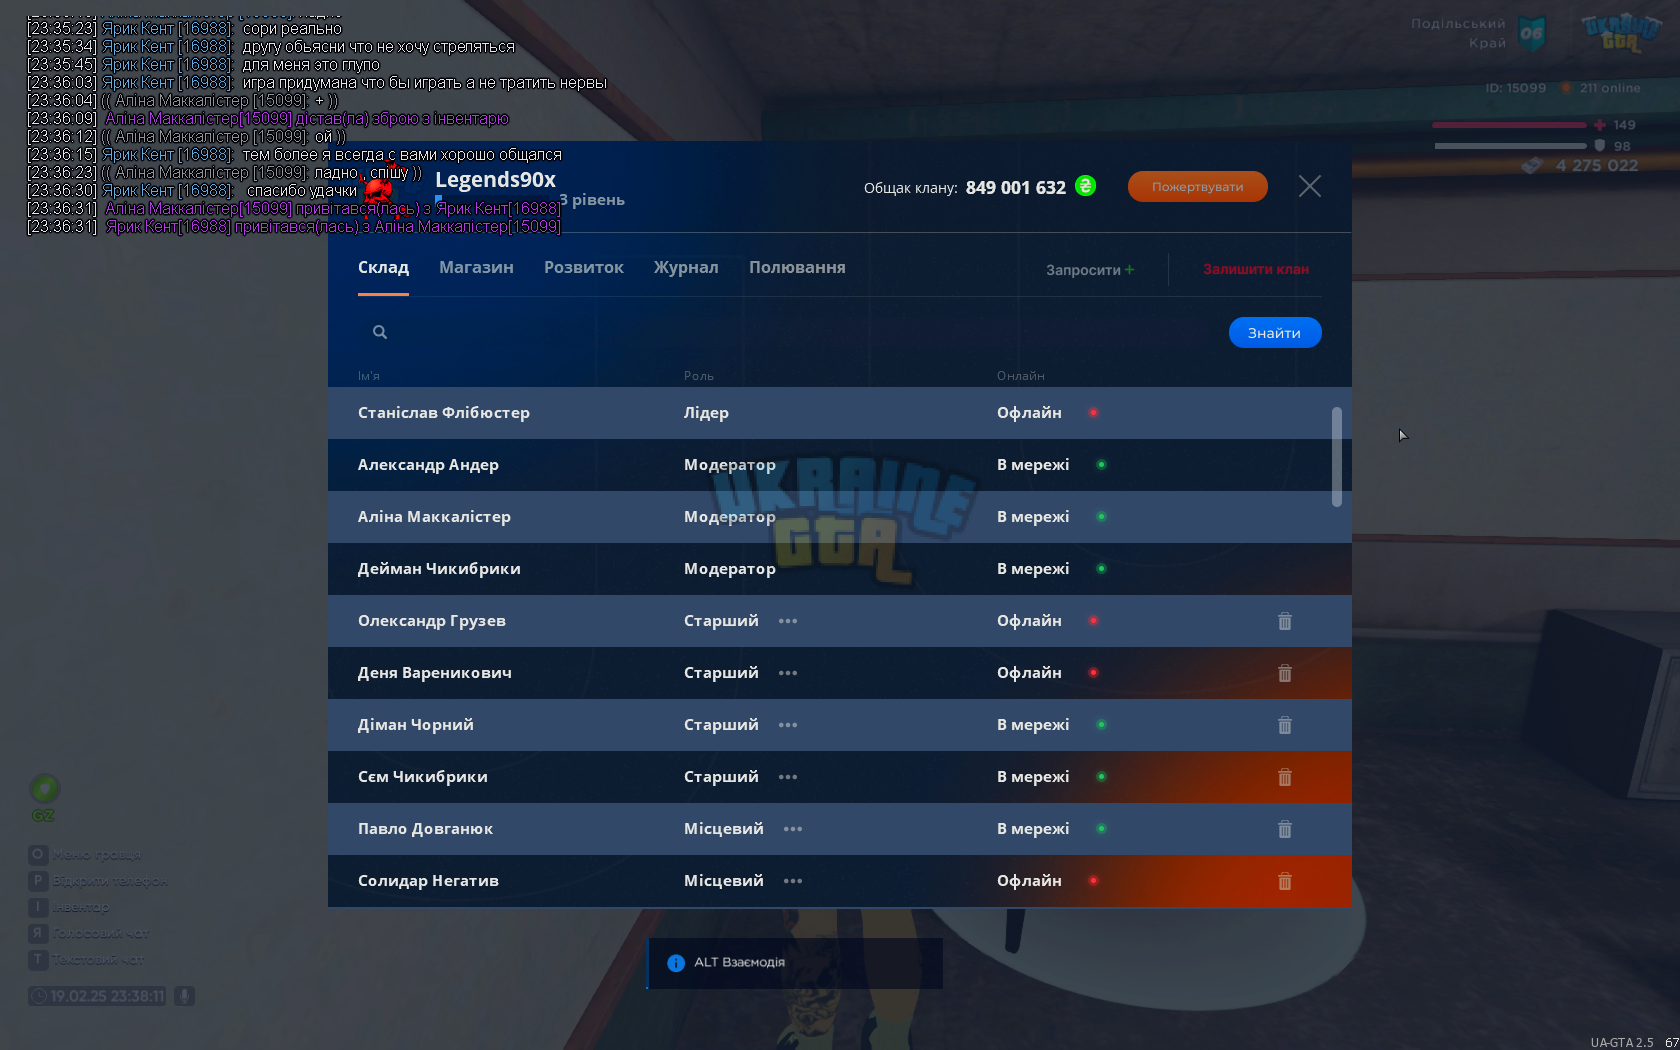
Task: Click the Знайти search button
Action: coord(1275,333)
